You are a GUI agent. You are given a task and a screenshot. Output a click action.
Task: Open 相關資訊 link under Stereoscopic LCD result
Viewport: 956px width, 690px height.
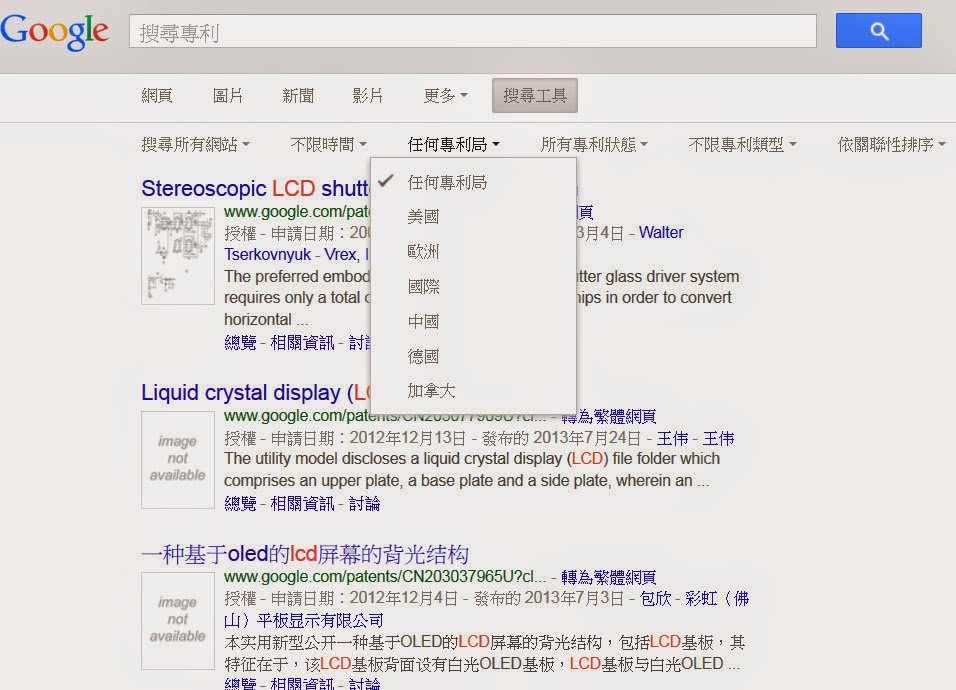tap(302, 343)
